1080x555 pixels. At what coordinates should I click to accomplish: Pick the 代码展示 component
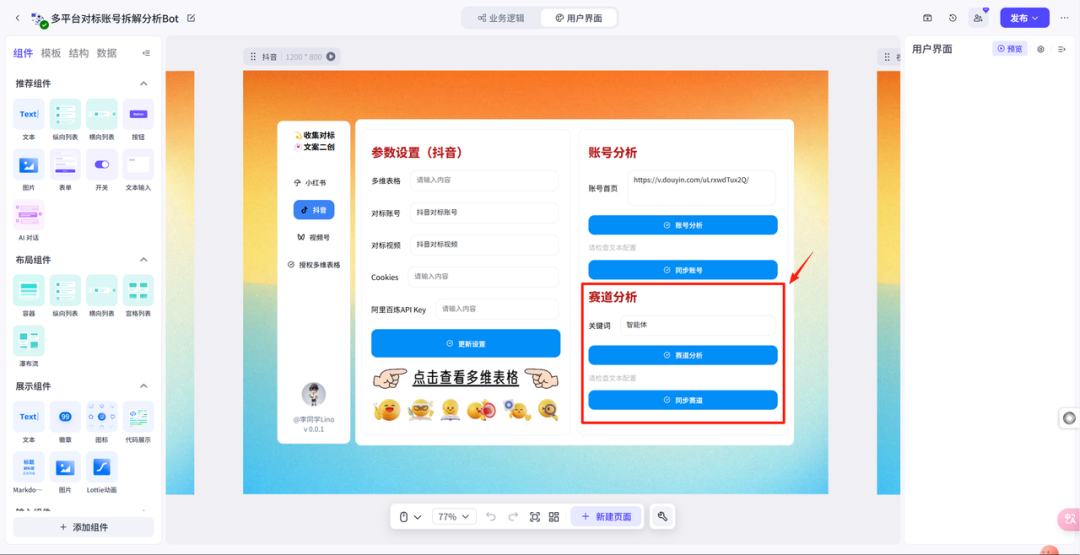coord(138,422)
